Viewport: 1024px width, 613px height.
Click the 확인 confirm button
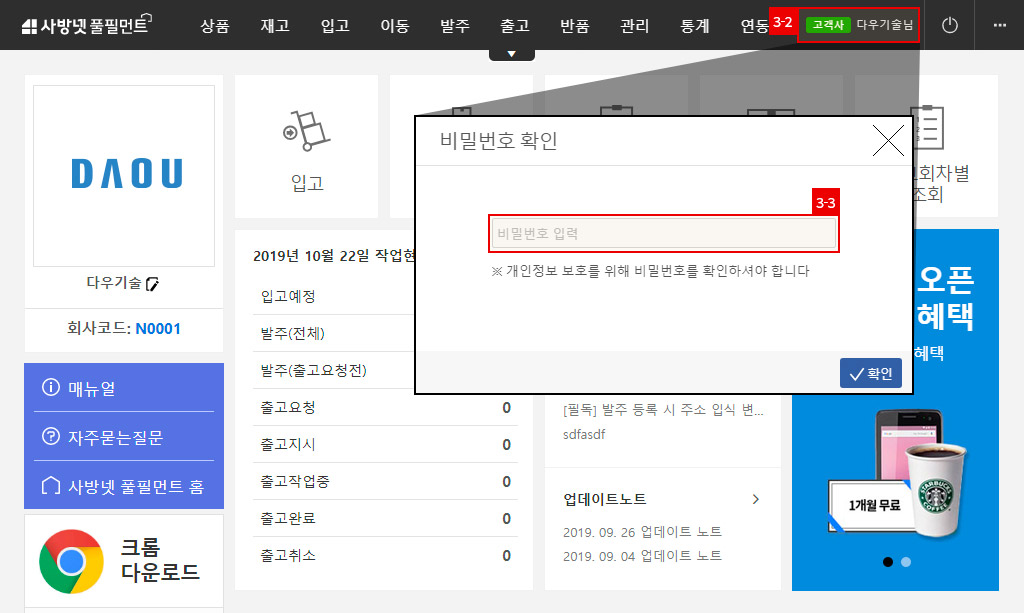click(870, 372)
